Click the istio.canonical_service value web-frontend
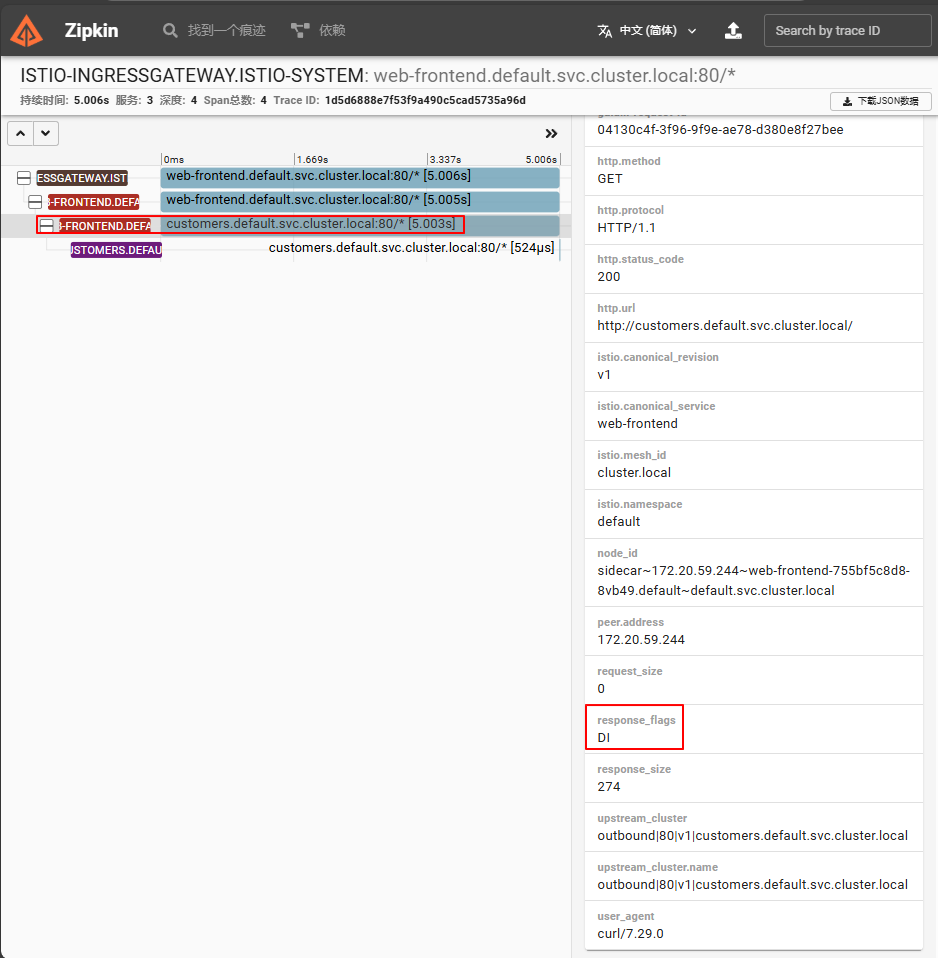Screen dimensions: 938x958 point(637,423)
